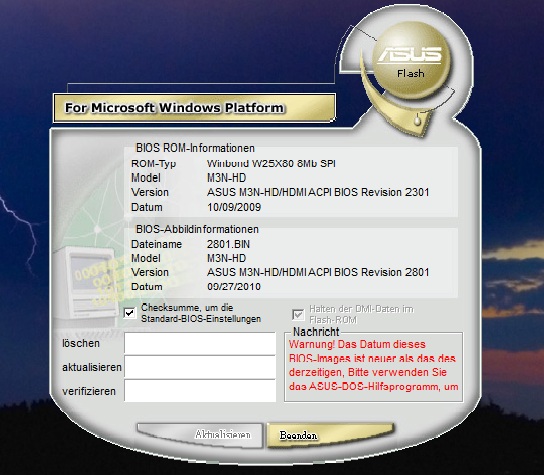Toggle the Checksumme Standard-BIOS-Einstellungen checkbox

[130, 313]
